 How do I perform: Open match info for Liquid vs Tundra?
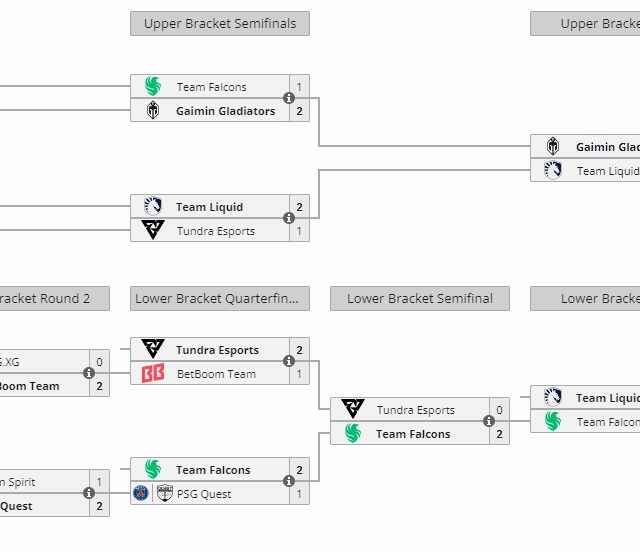pyautogui.click(x=289, y=218)
